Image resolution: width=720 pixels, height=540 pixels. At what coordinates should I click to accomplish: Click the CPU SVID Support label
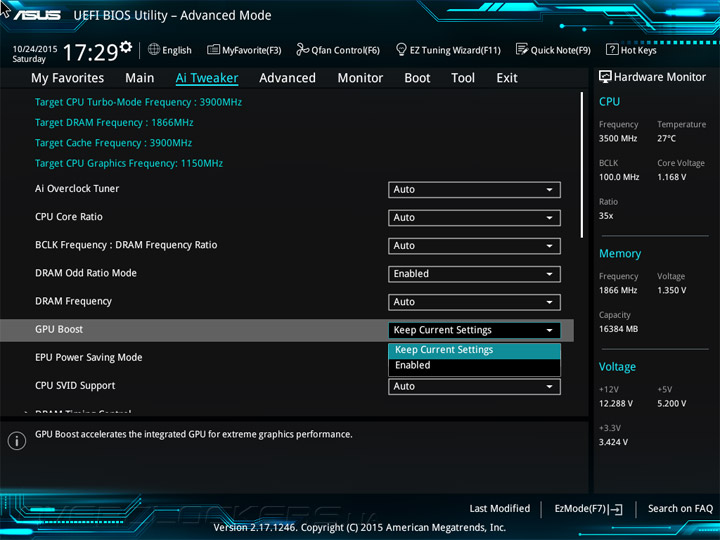point(75,386)
